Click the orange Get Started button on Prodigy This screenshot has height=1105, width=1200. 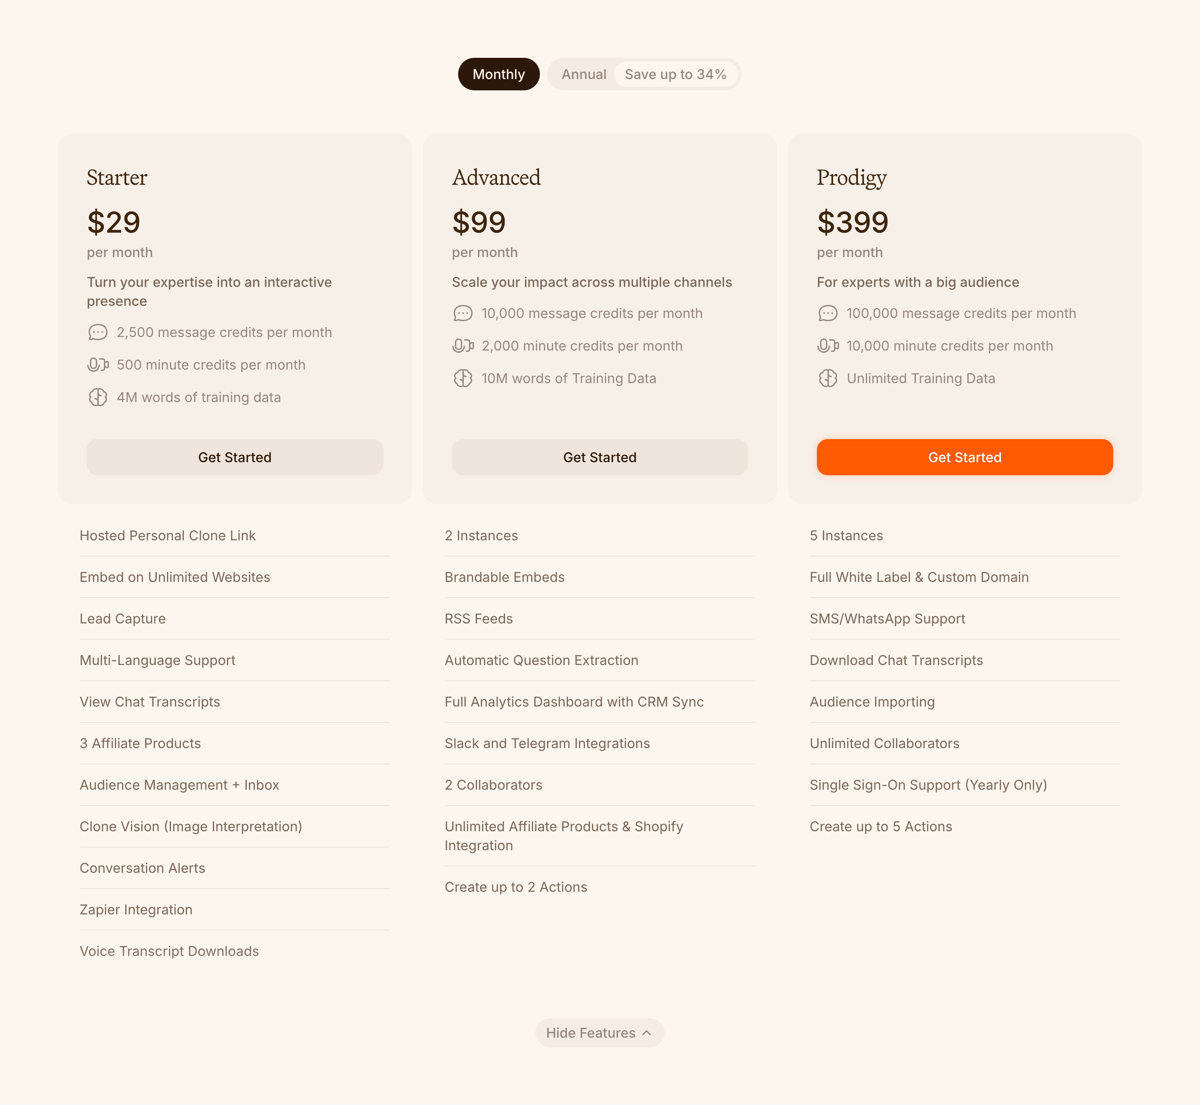click(x=964, y=457)
